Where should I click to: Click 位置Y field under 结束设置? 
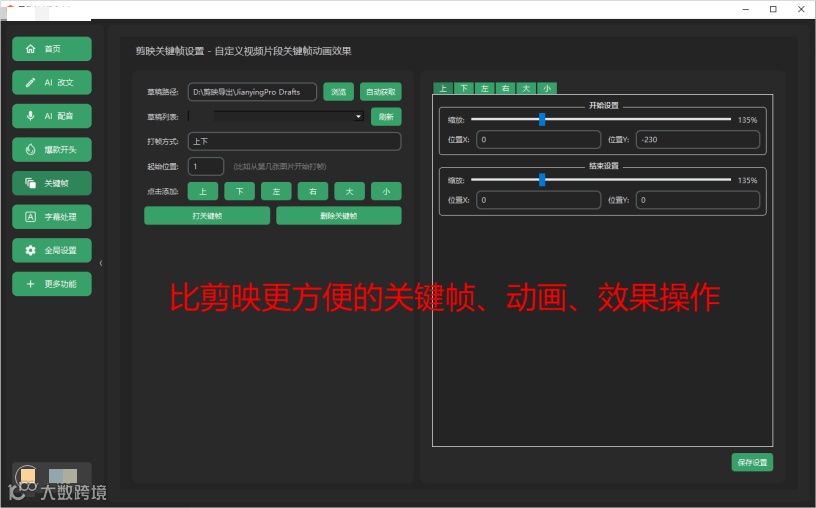coord(698,200)
